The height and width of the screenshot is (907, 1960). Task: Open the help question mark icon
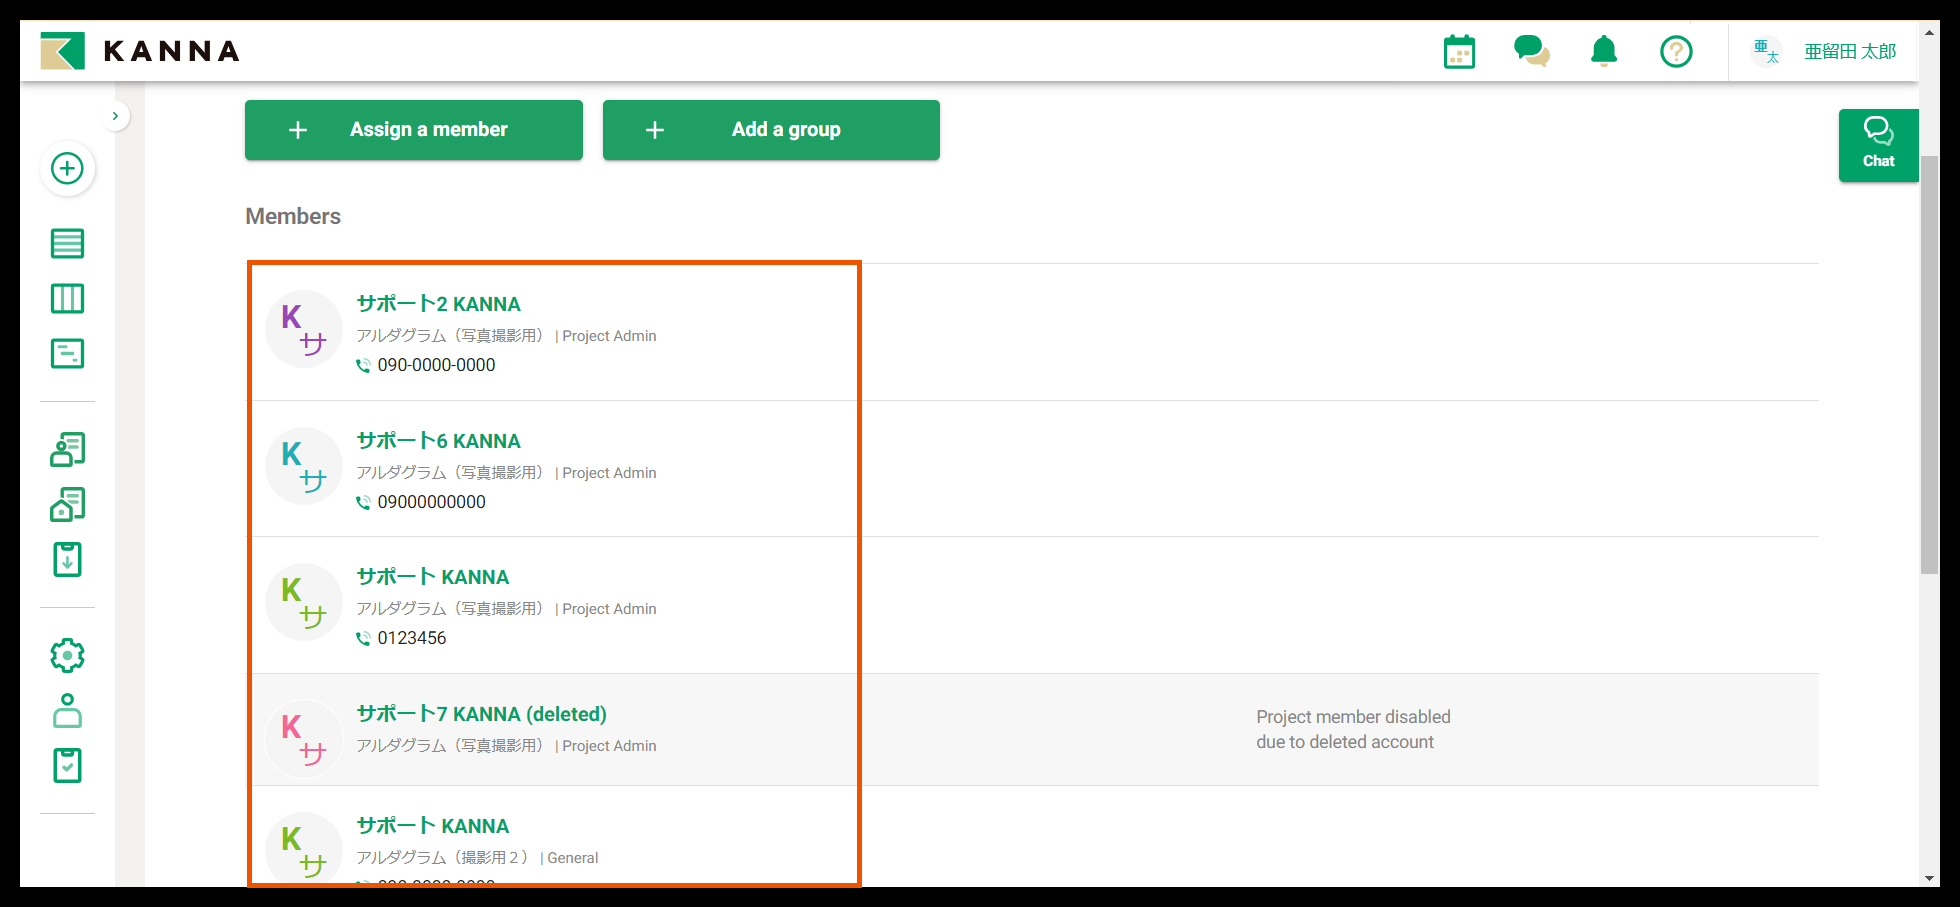(x=1676, y=51)
